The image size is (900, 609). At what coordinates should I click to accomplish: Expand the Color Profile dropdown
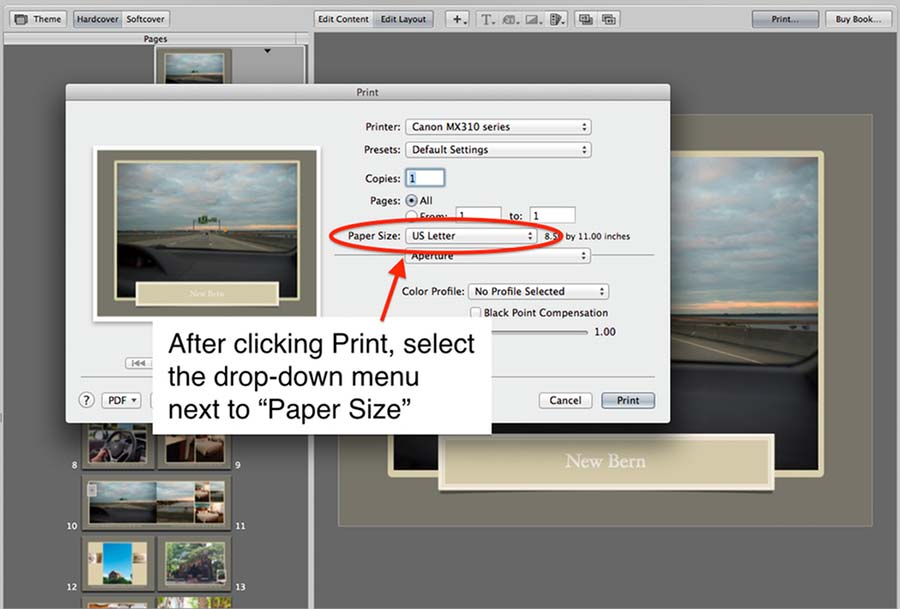tap(538, 291)
